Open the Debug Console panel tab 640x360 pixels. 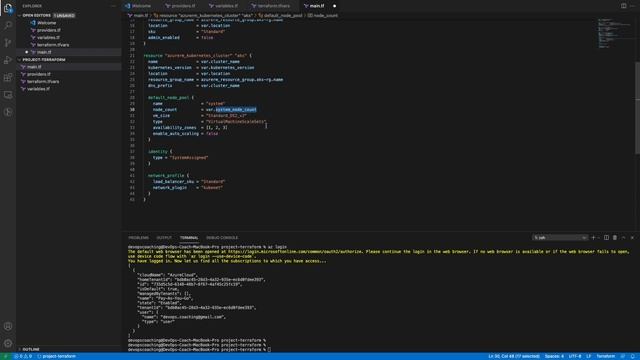[x=222, y=238]
